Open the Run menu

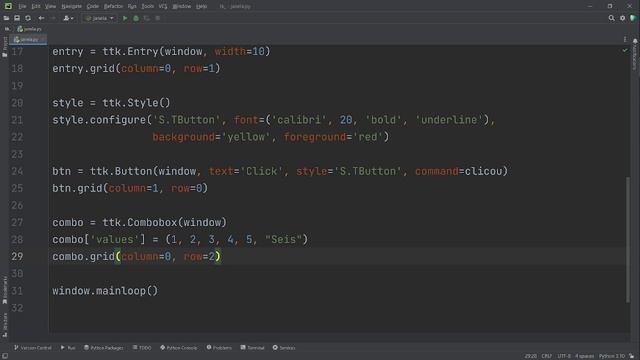[132, 6]
